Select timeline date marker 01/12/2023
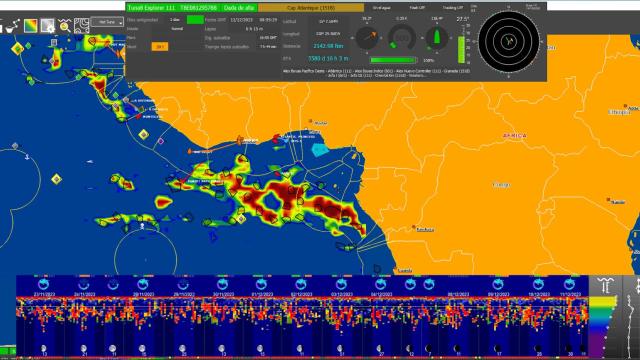Viewport: 640px width, 360px height. [x=262, y=294]
